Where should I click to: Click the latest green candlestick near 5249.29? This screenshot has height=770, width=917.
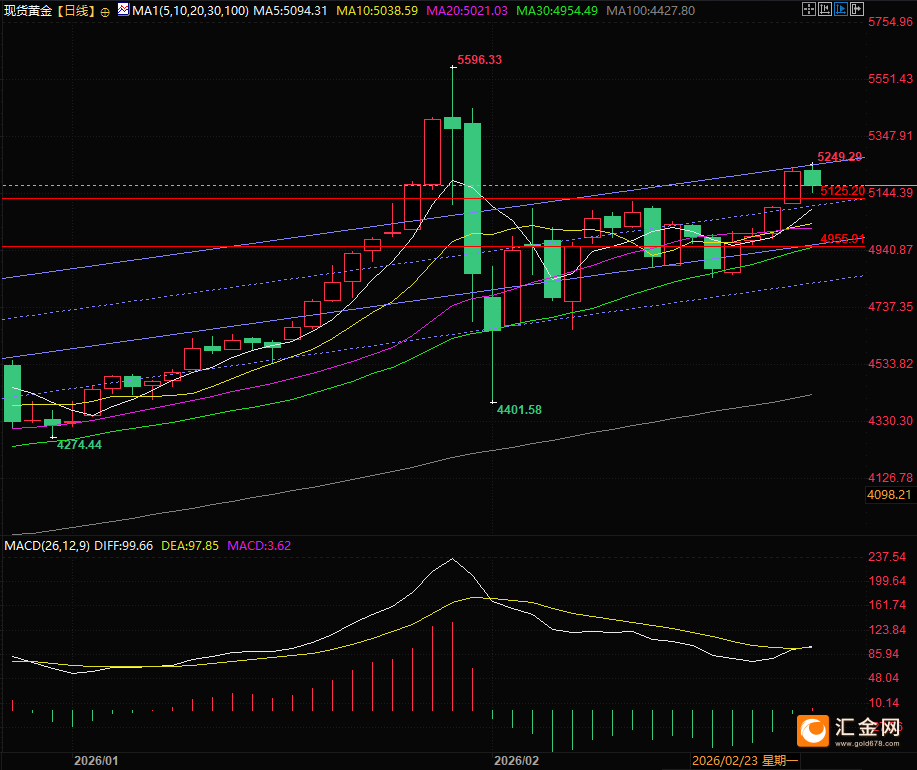click(x=812, y=178)
